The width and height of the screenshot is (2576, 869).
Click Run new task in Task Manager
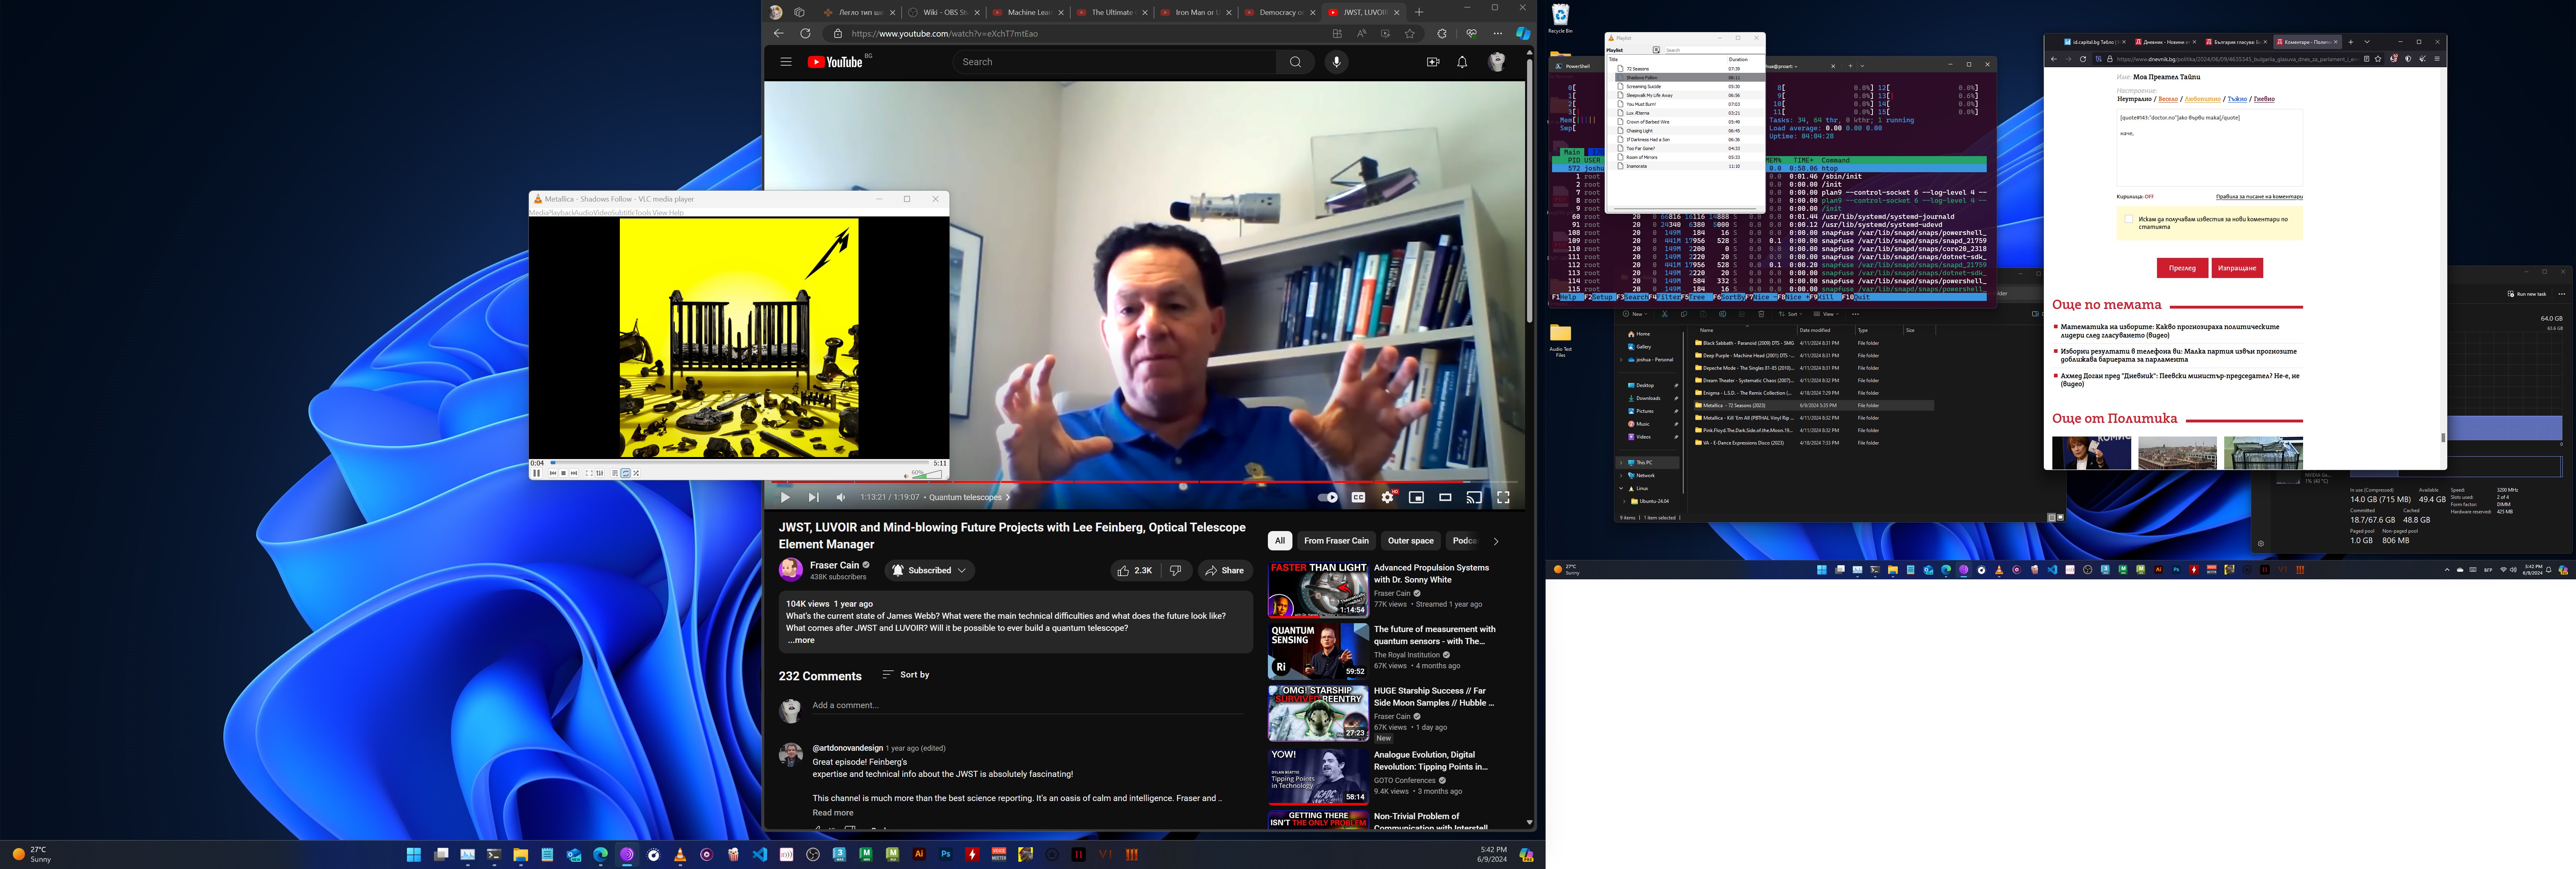pos(2527,294)
